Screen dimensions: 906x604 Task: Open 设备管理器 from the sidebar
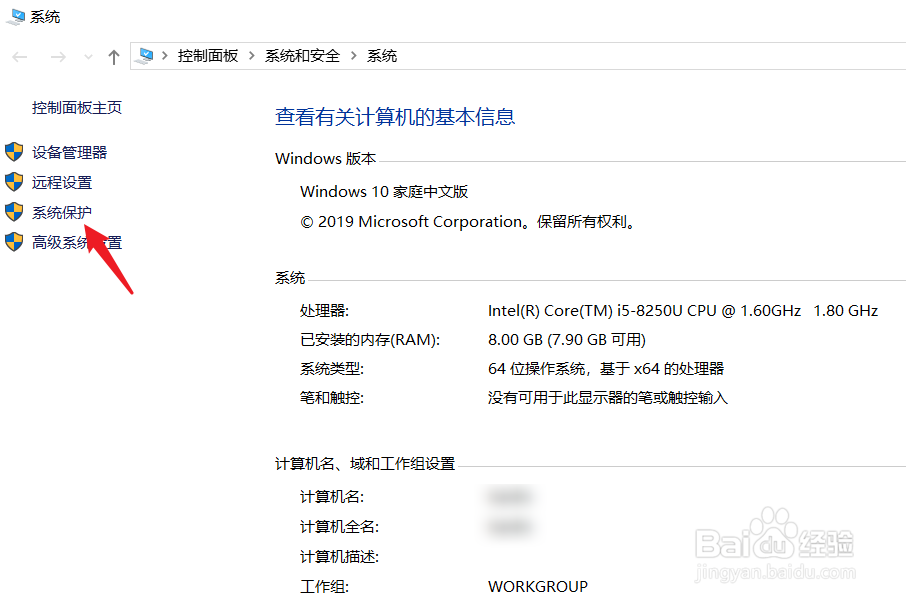click(x=68, y=152)
